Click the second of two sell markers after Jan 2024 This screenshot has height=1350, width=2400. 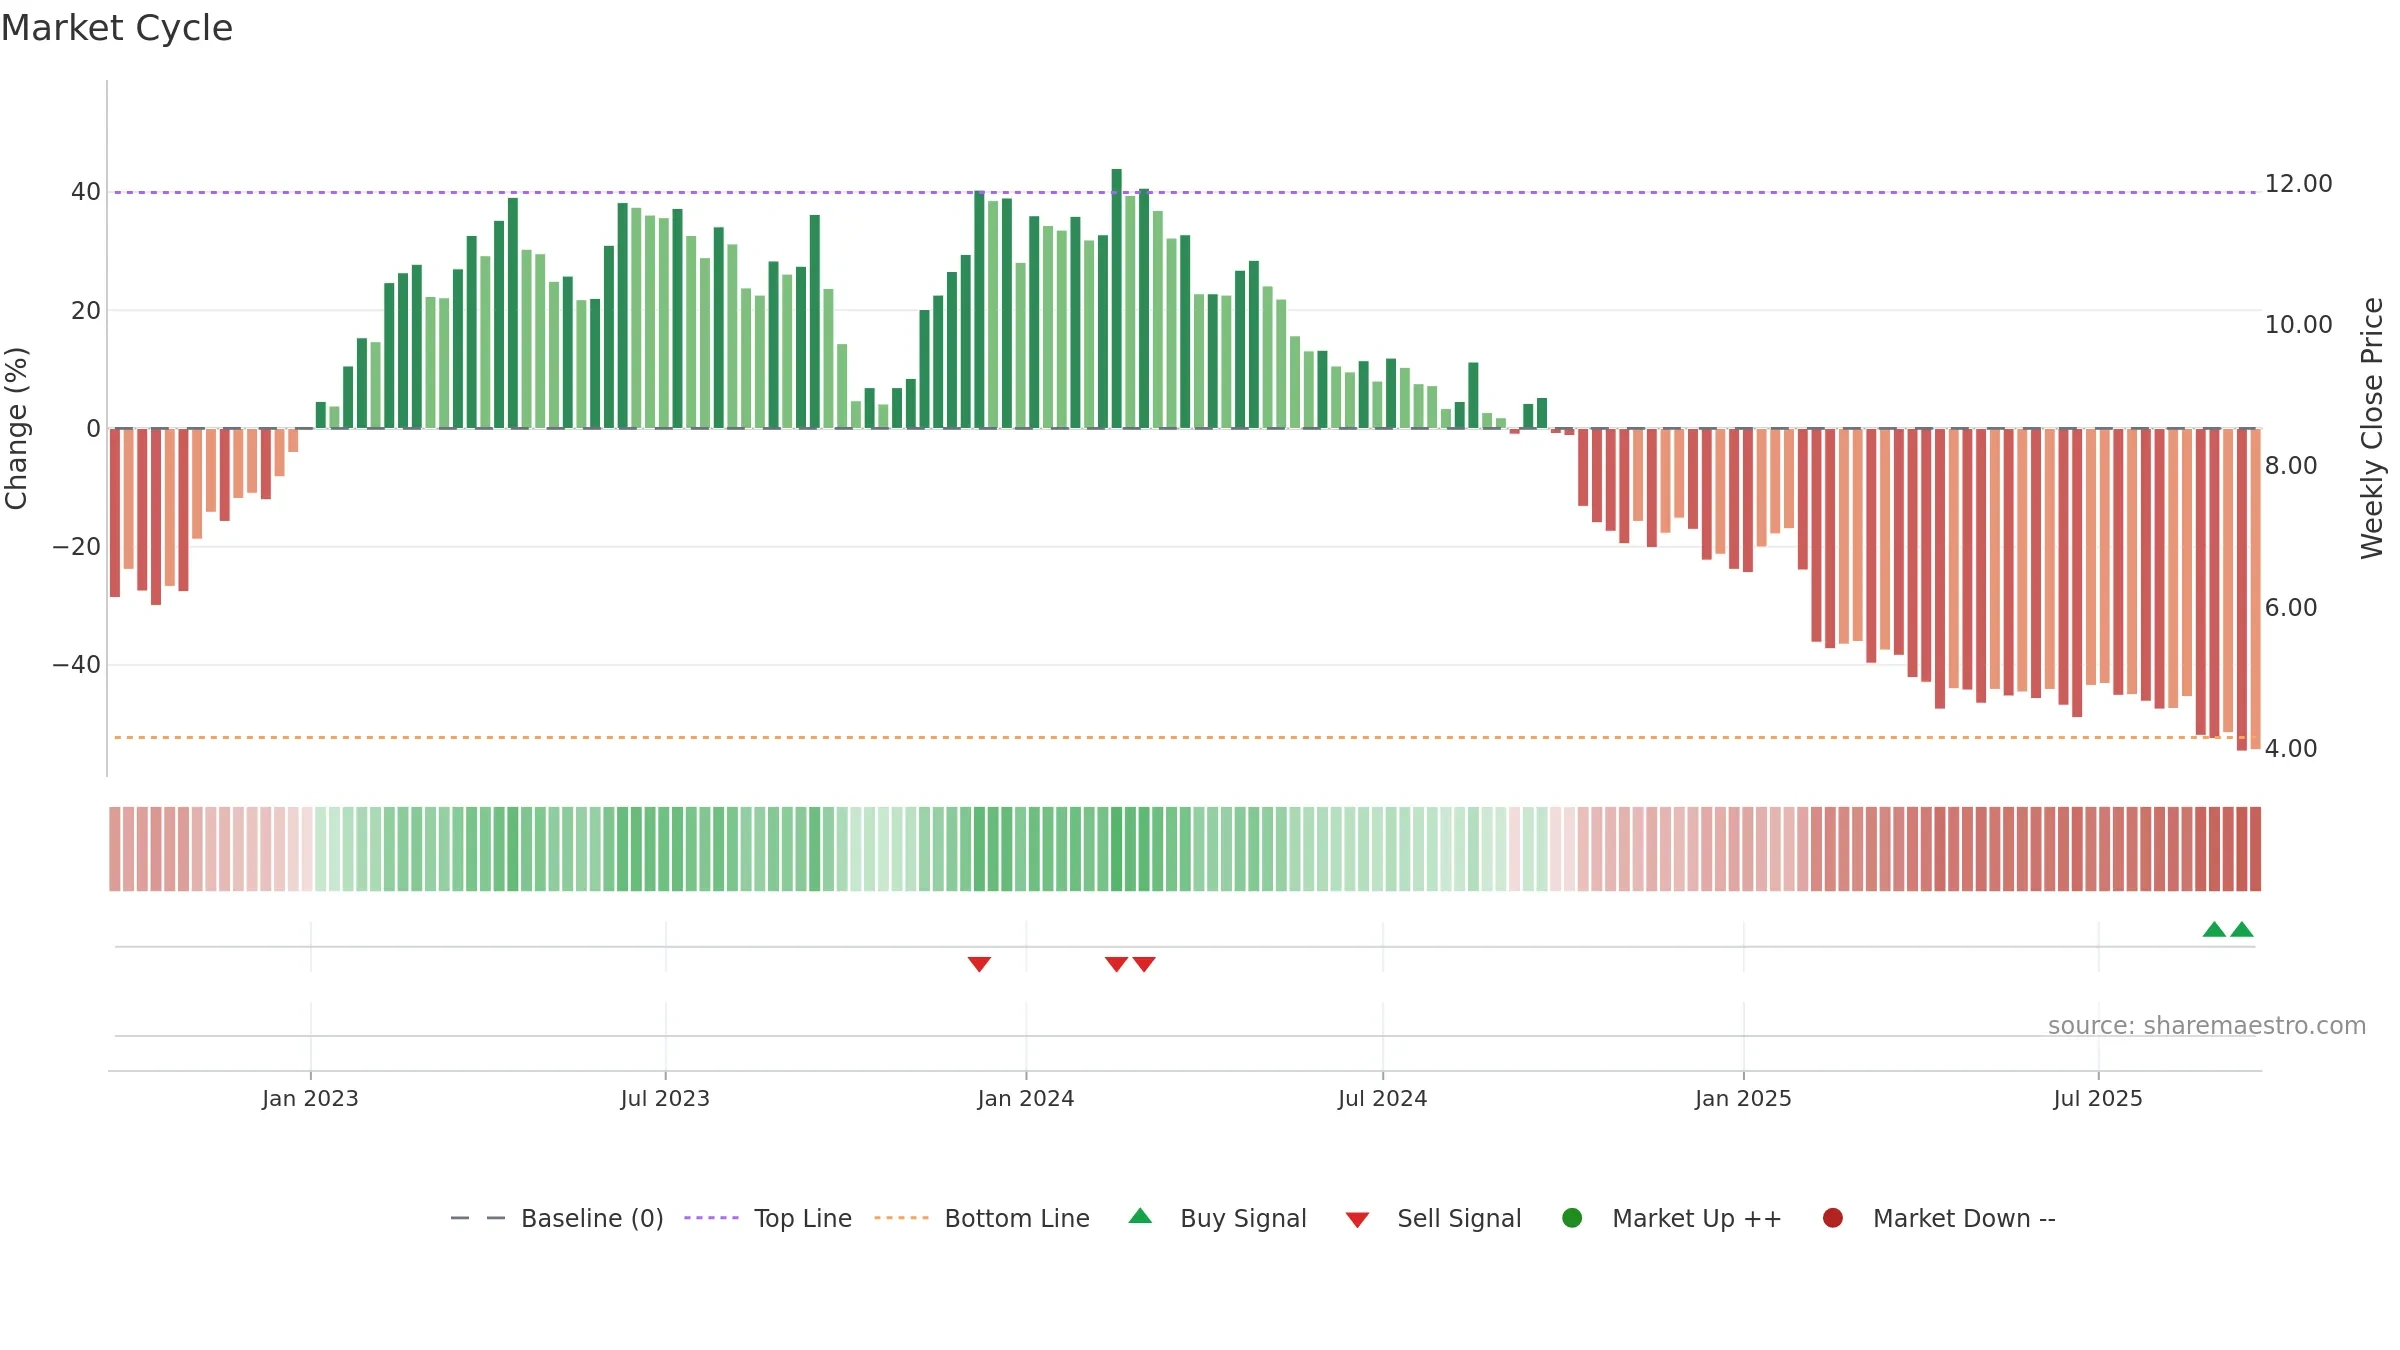coord(1144,964)
